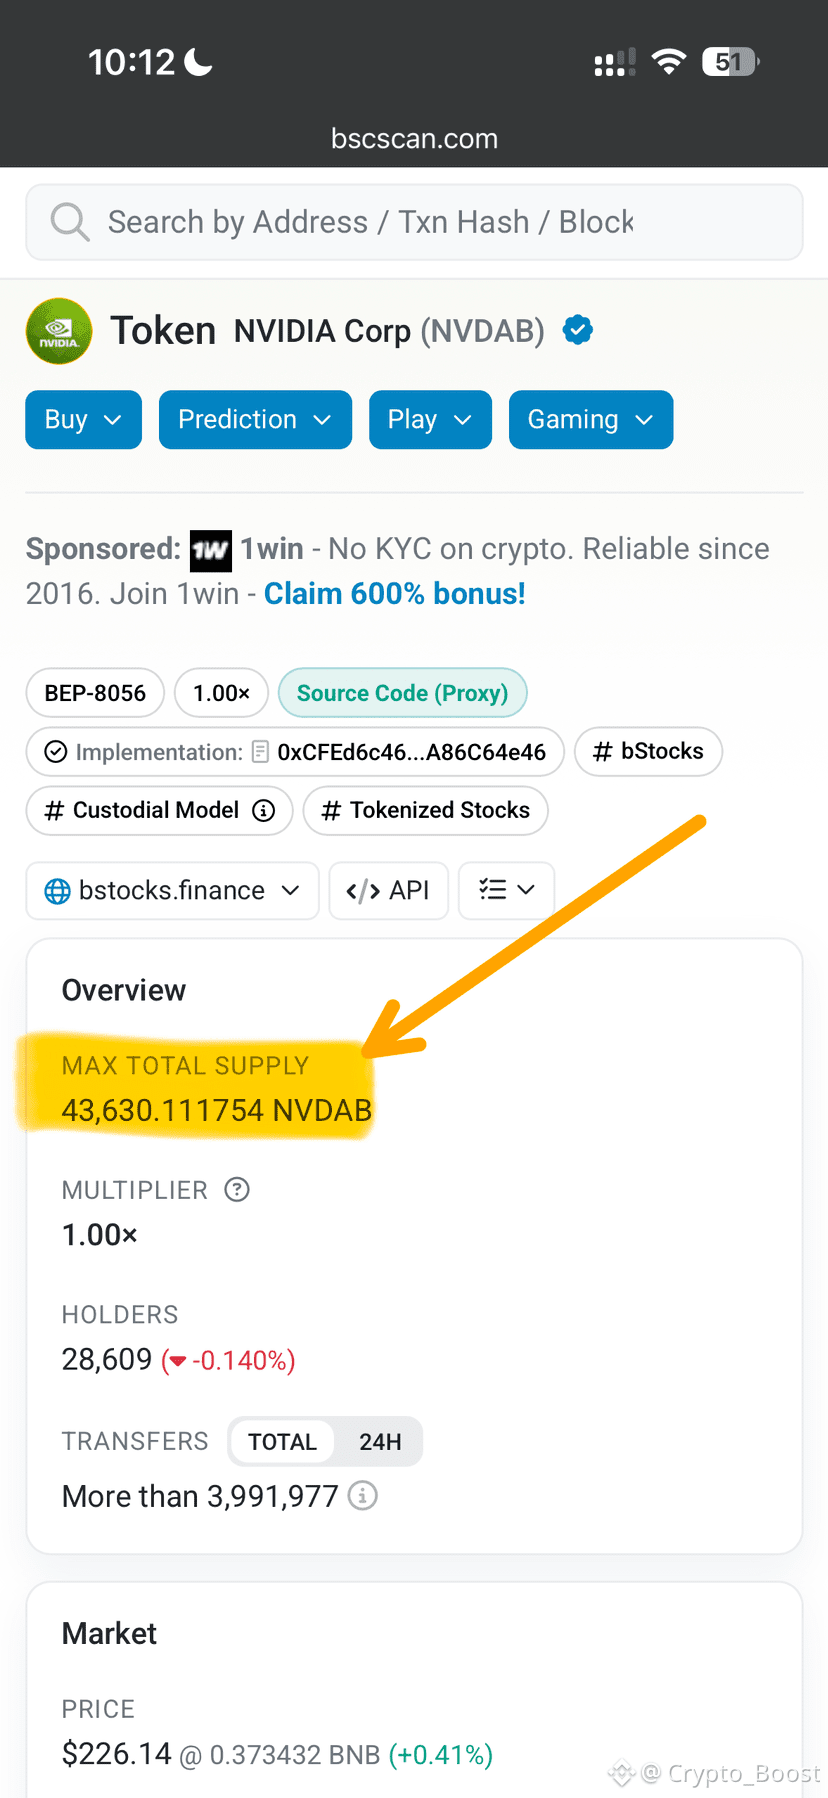
Task: Click the NVIDIA token logo
Action: 59,331
